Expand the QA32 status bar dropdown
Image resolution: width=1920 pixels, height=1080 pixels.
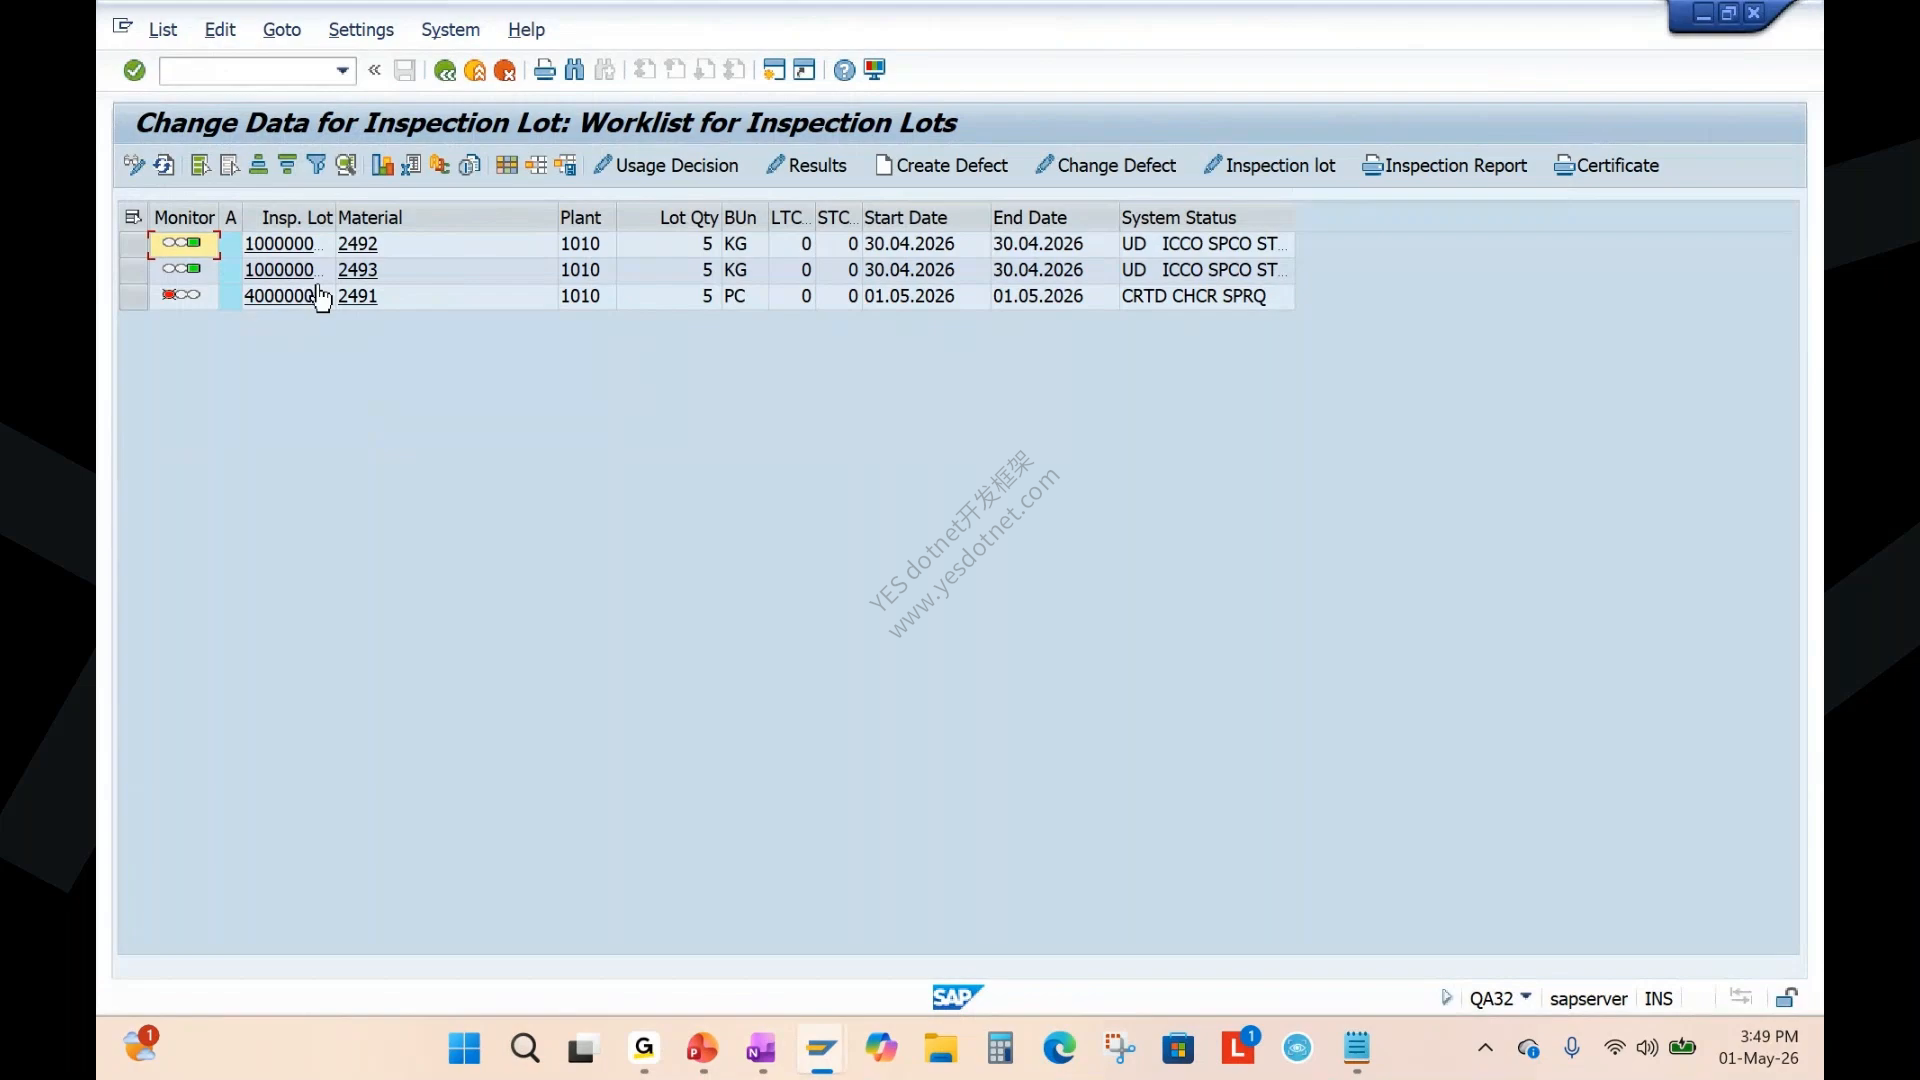[x=1526, y=997]
